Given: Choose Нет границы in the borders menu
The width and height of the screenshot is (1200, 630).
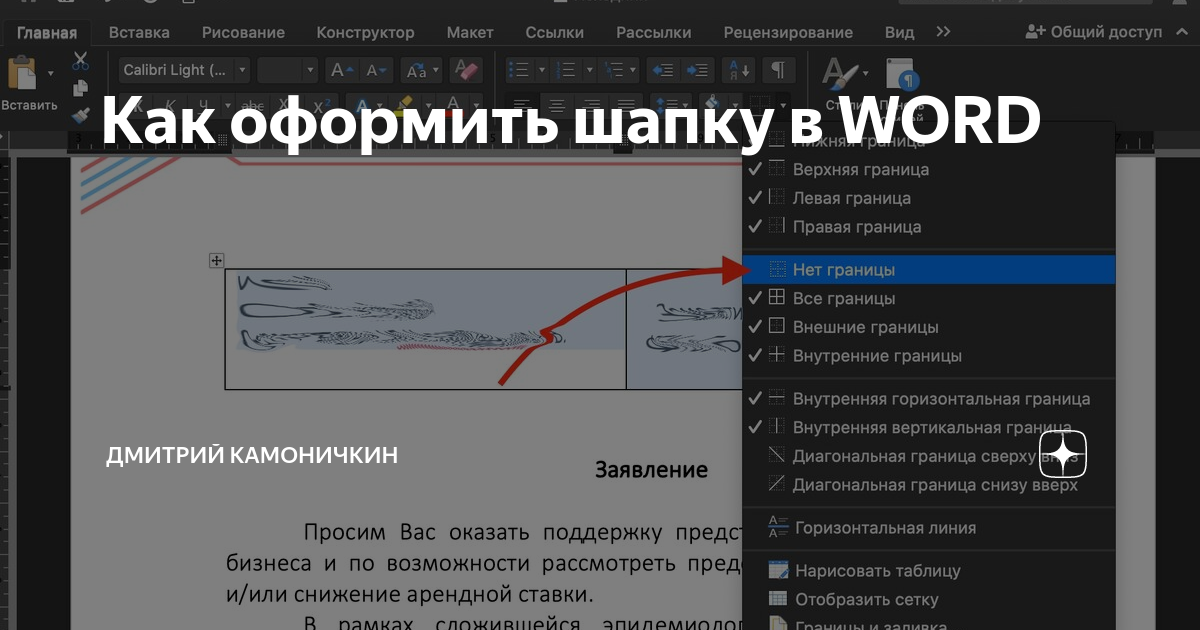Looking at the screenshot, I should [x=929, y=270].
